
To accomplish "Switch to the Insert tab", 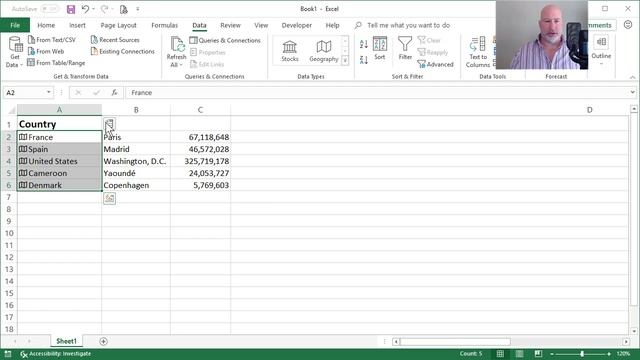I will 77,25.
